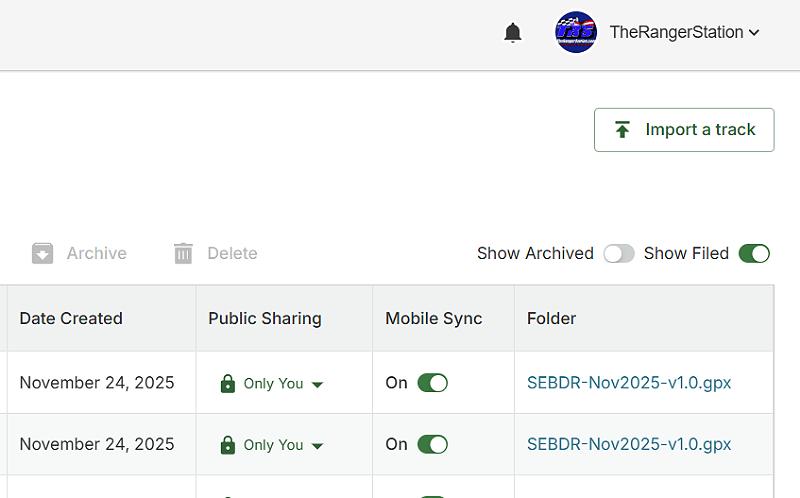800x498 pixels.
Task: Open first row Only You sharing dropdown
Action: (x=317, y=384)
